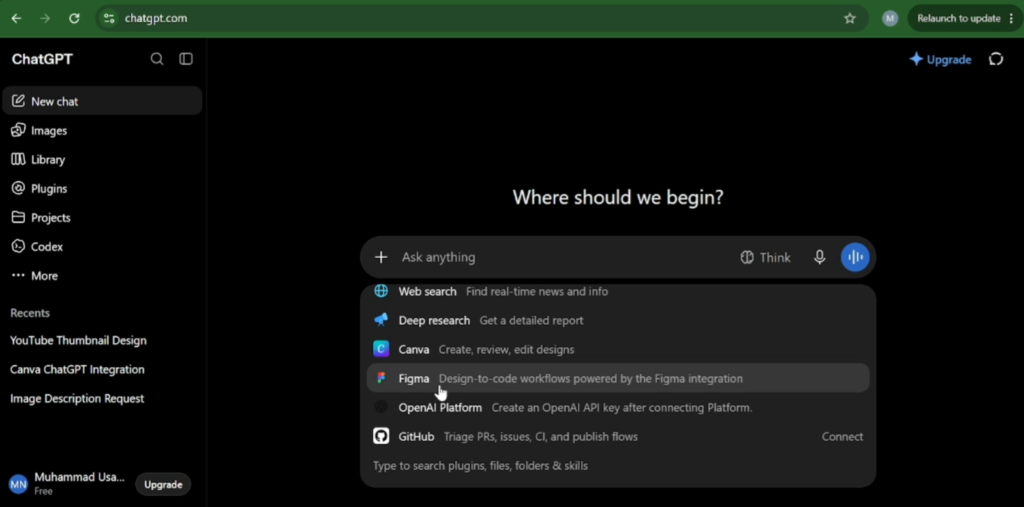This screenshot has width=1024, height=507.
Task: Click the Deep research telescope icon
Action: (381, 320)
